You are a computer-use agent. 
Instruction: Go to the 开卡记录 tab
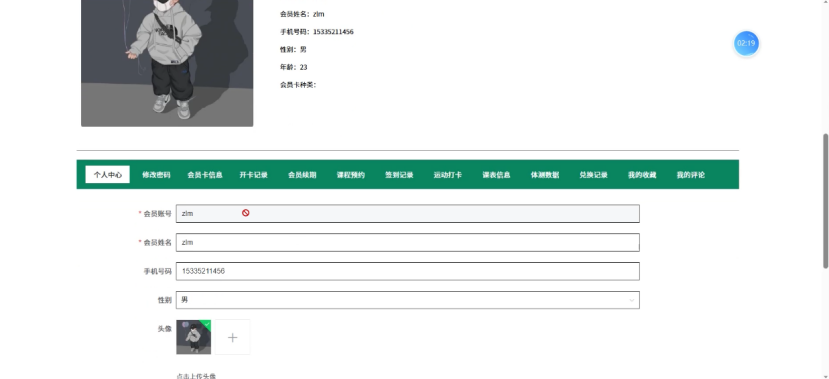pos(253,174)
